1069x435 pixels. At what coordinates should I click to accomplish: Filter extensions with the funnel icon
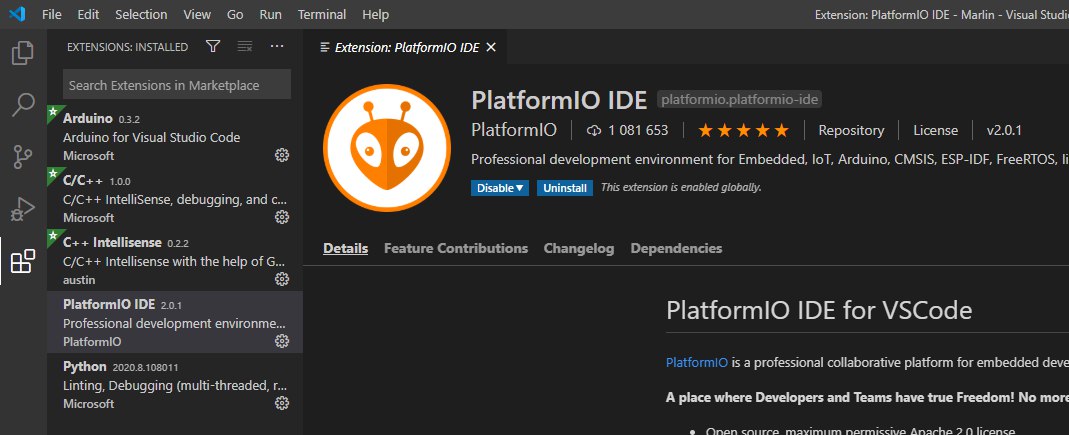(213, 46)
